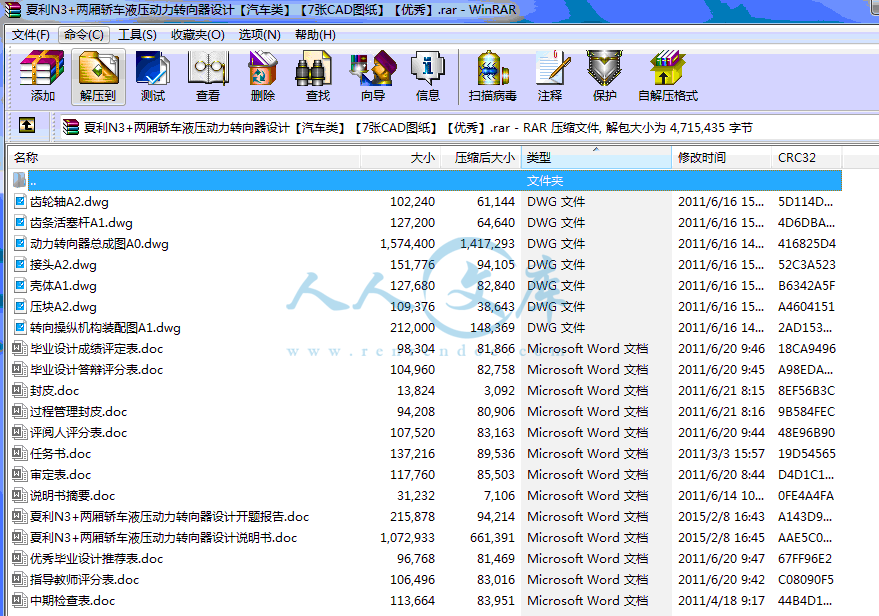Sort by the 压缩后大小 column header
This screenshot has width=879, height=616.
pos(481,158)
